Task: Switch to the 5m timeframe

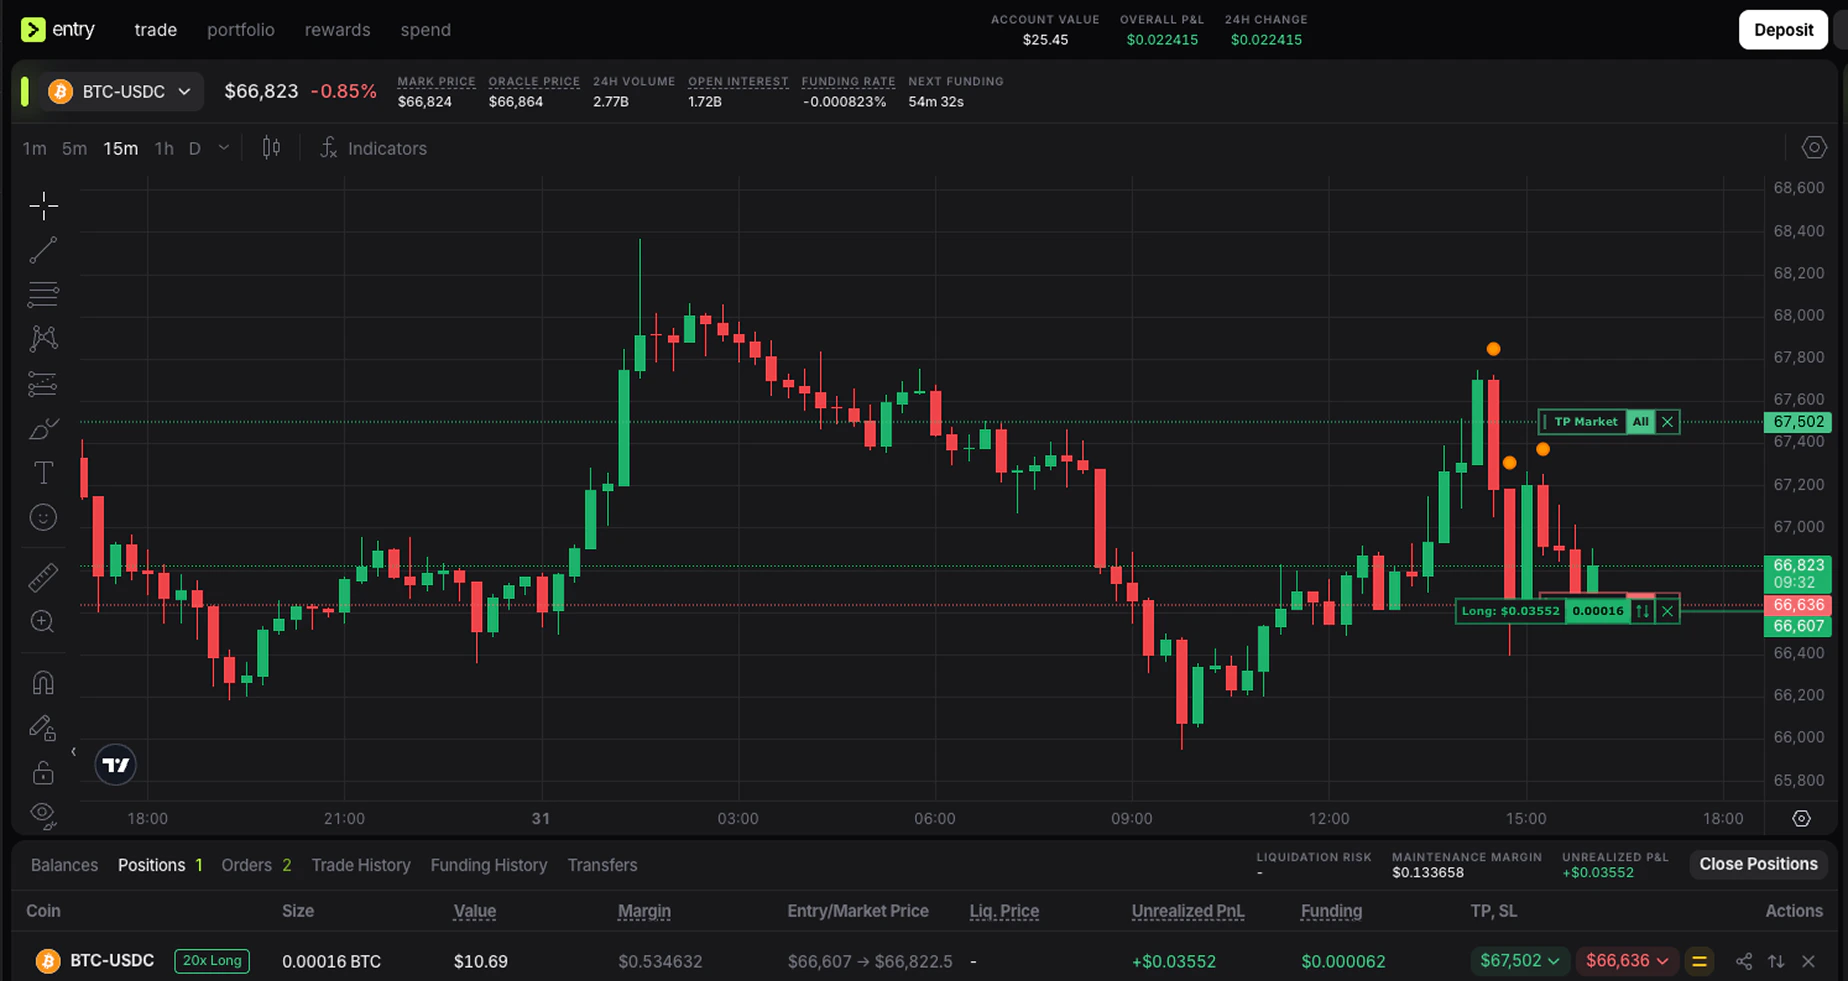Action: coord(74,148)
